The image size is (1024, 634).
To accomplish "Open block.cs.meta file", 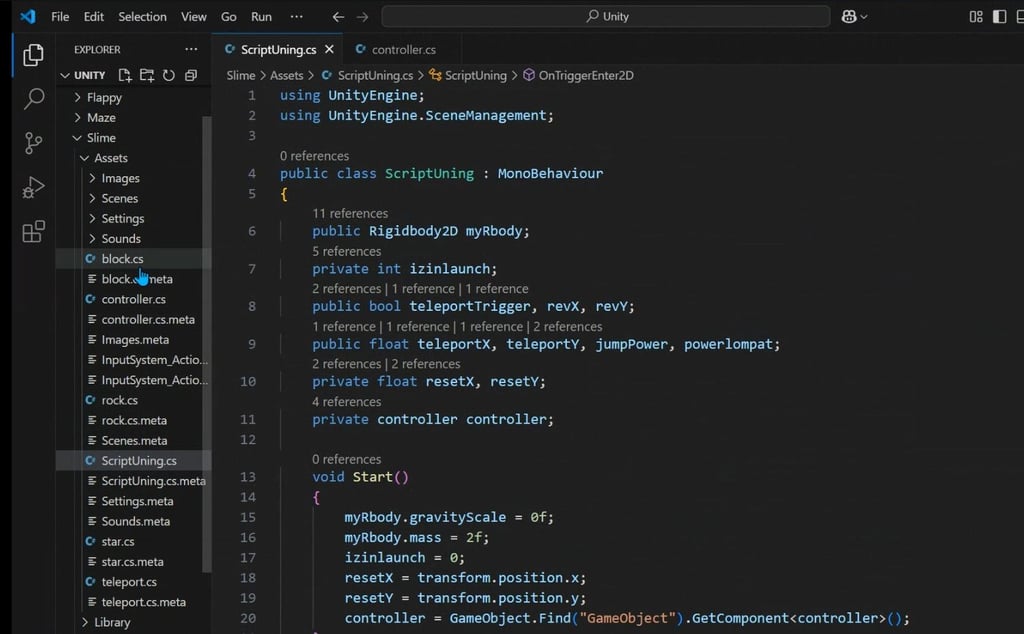I will coord(133,279).
